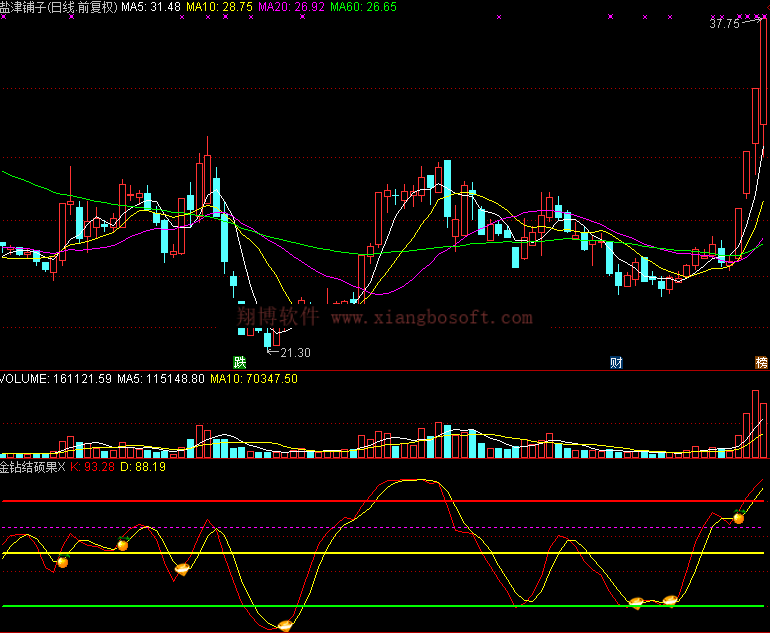770x633 pixels.
Task: Click the 37.75 high price label
Action: pos(724,24)
